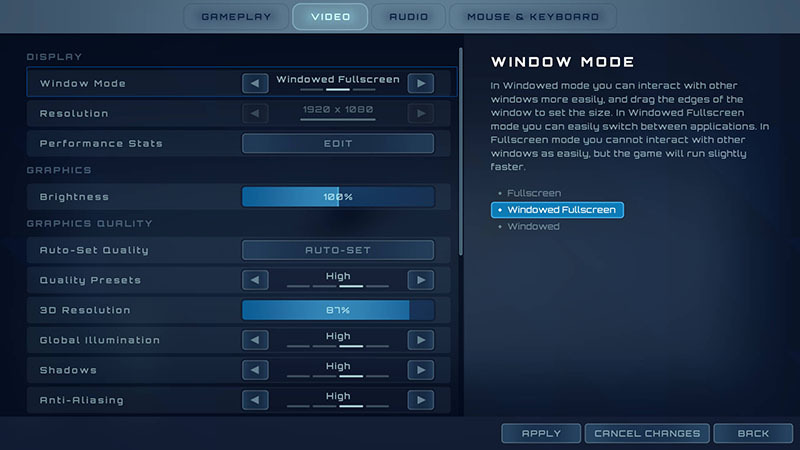Raise Shadows quality with right arrow
The image size is (800, 450).
(x=421, y=371)
